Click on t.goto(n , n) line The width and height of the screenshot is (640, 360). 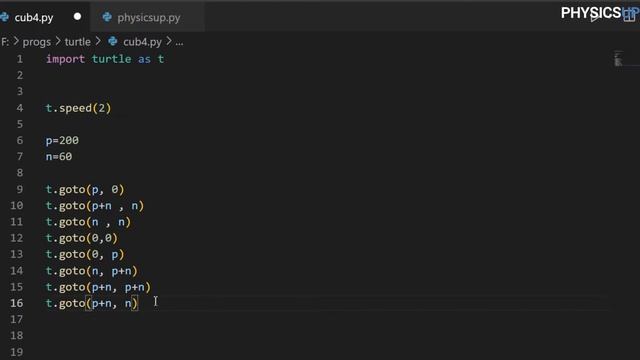[88, 222]
